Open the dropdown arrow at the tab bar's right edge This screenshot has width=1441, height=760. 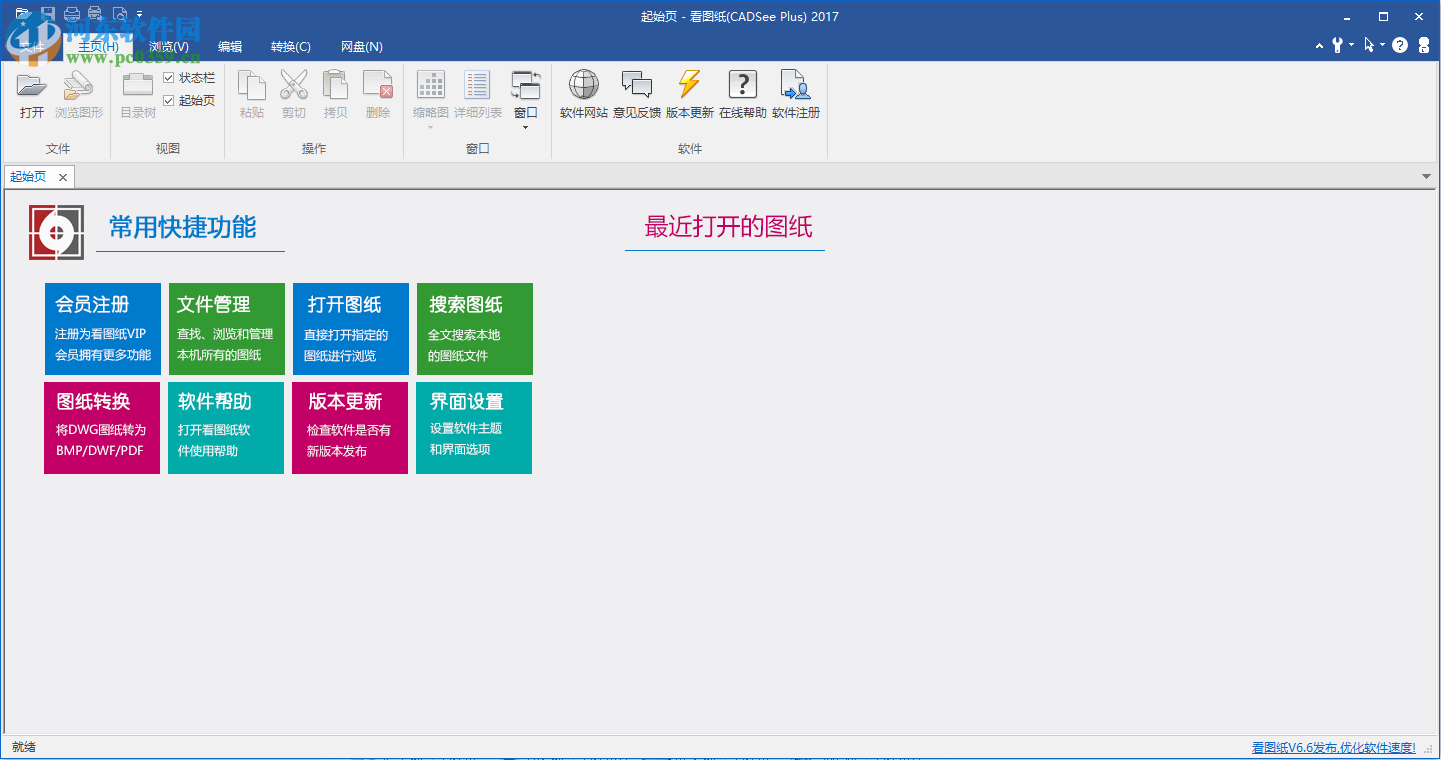pos(1427,175)
